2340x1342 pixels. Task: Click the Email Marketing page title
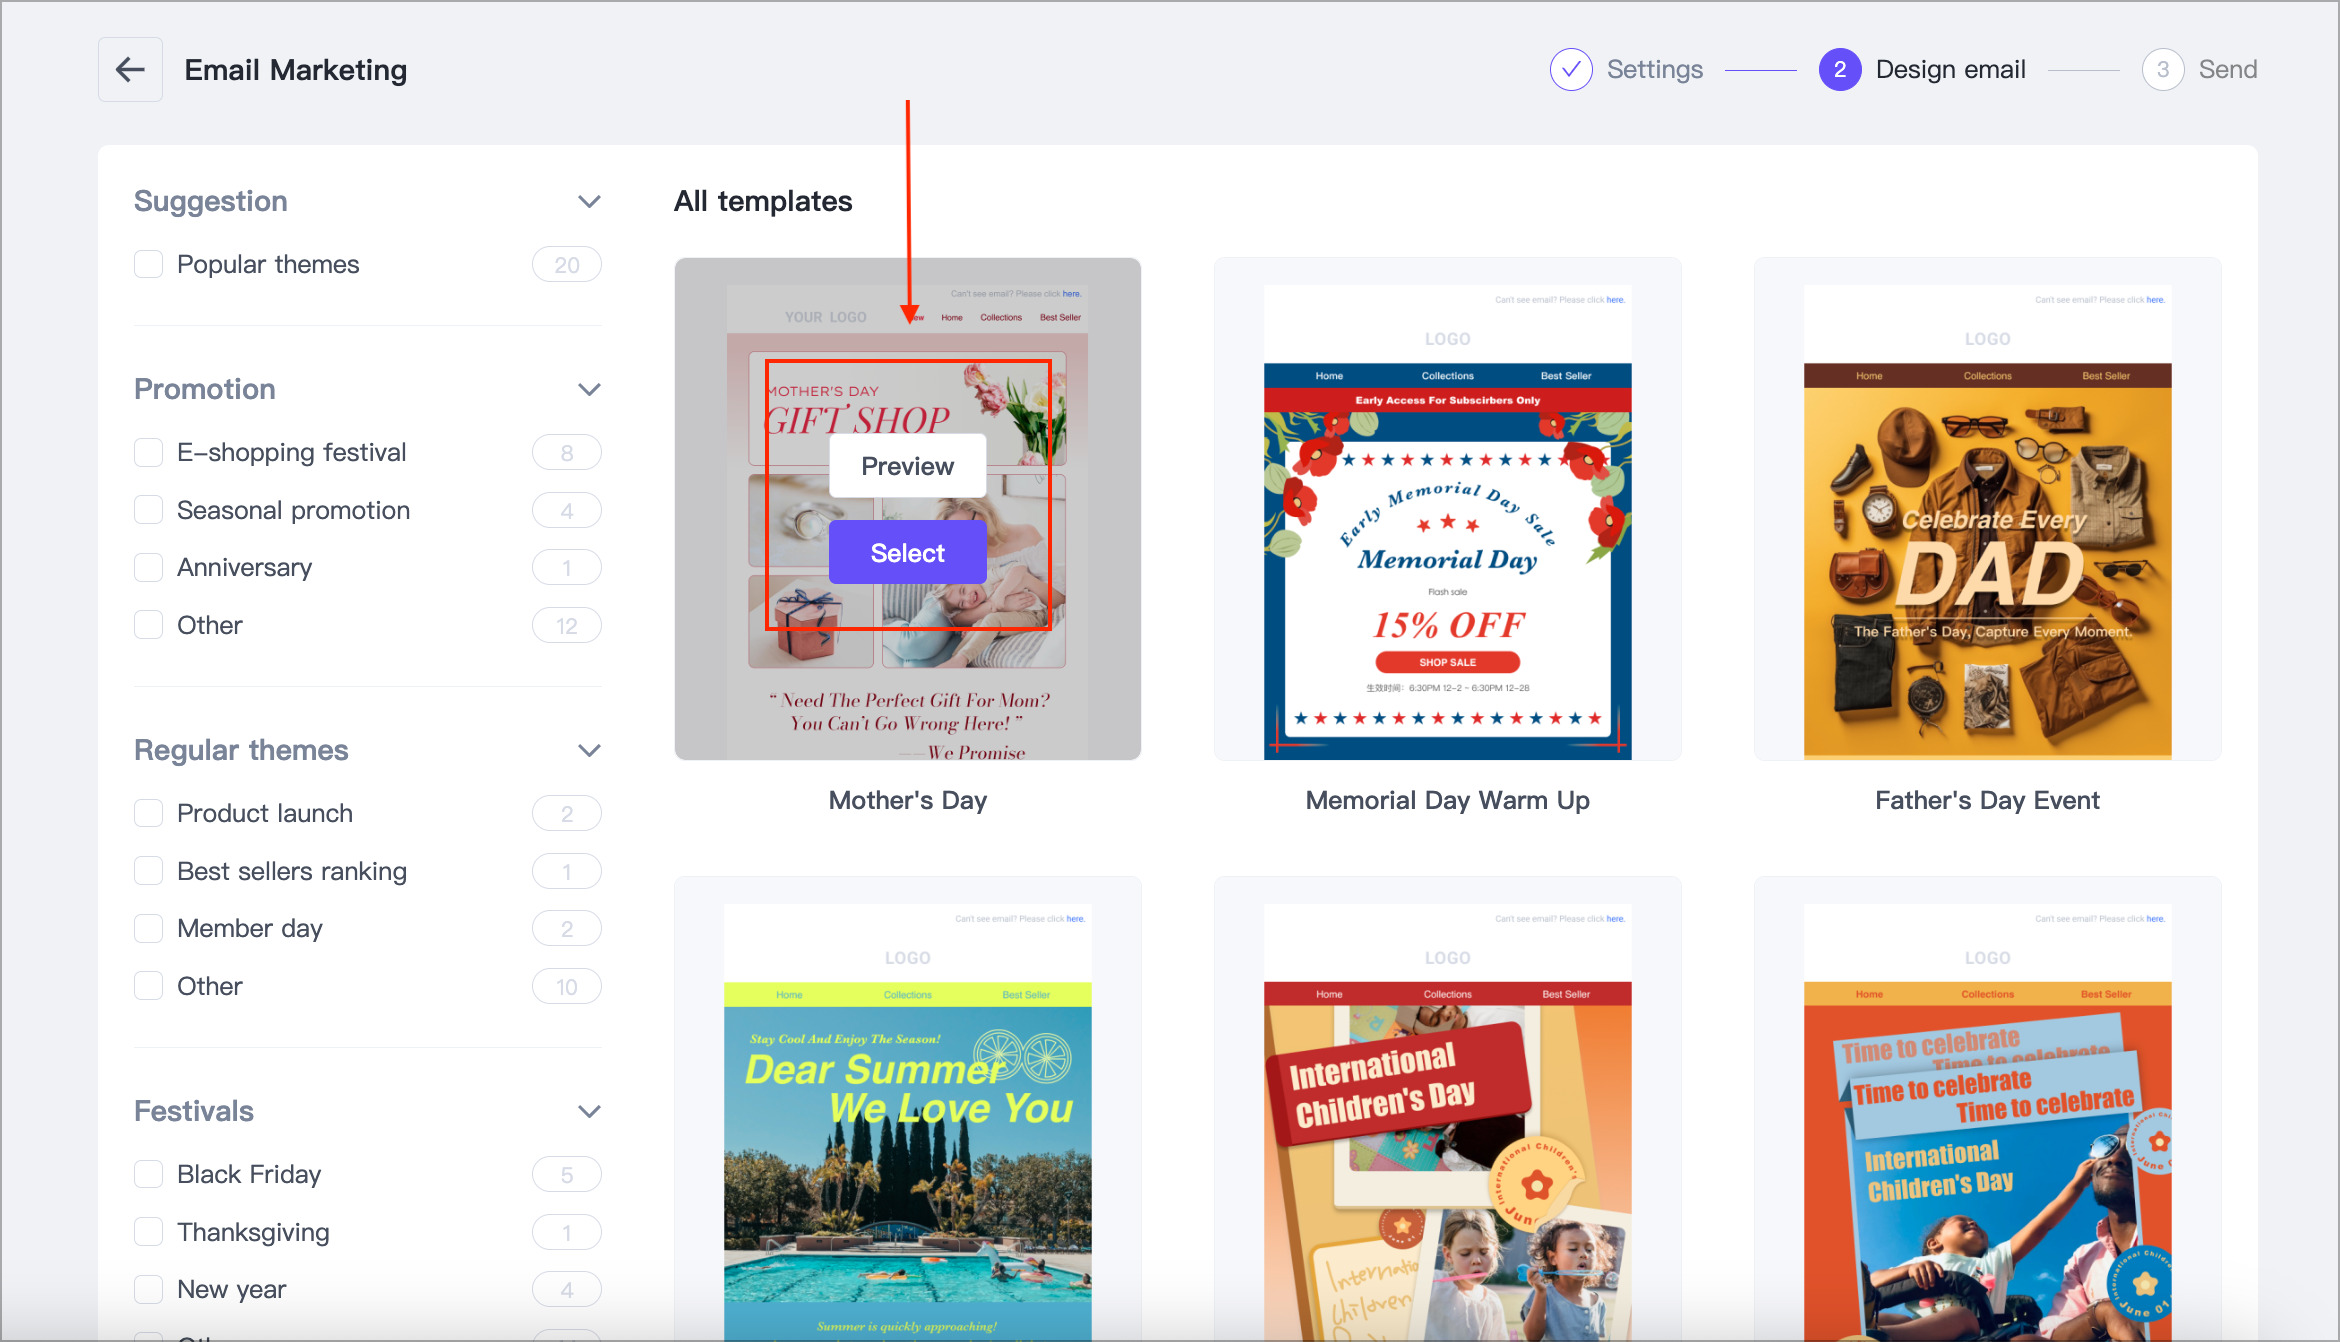tap(296, 70)
